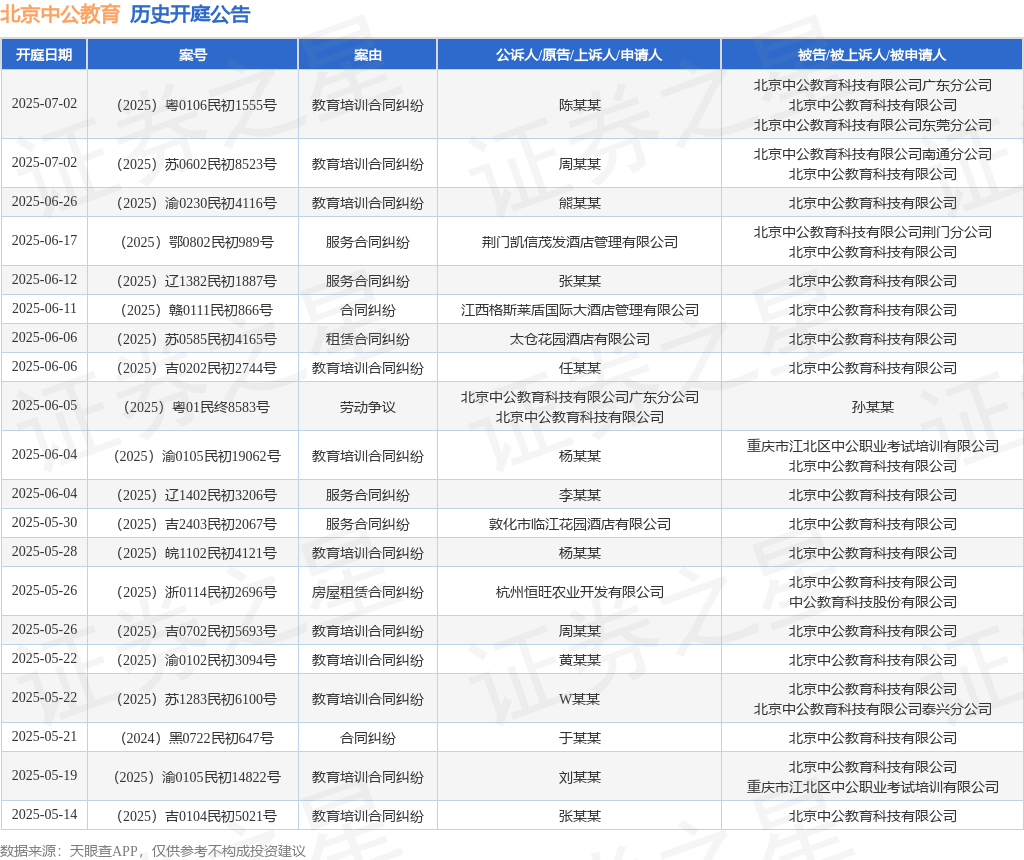The image size is (1024, 860).
Task: Click plaintiff 刘某某
Action: (579, 778)
